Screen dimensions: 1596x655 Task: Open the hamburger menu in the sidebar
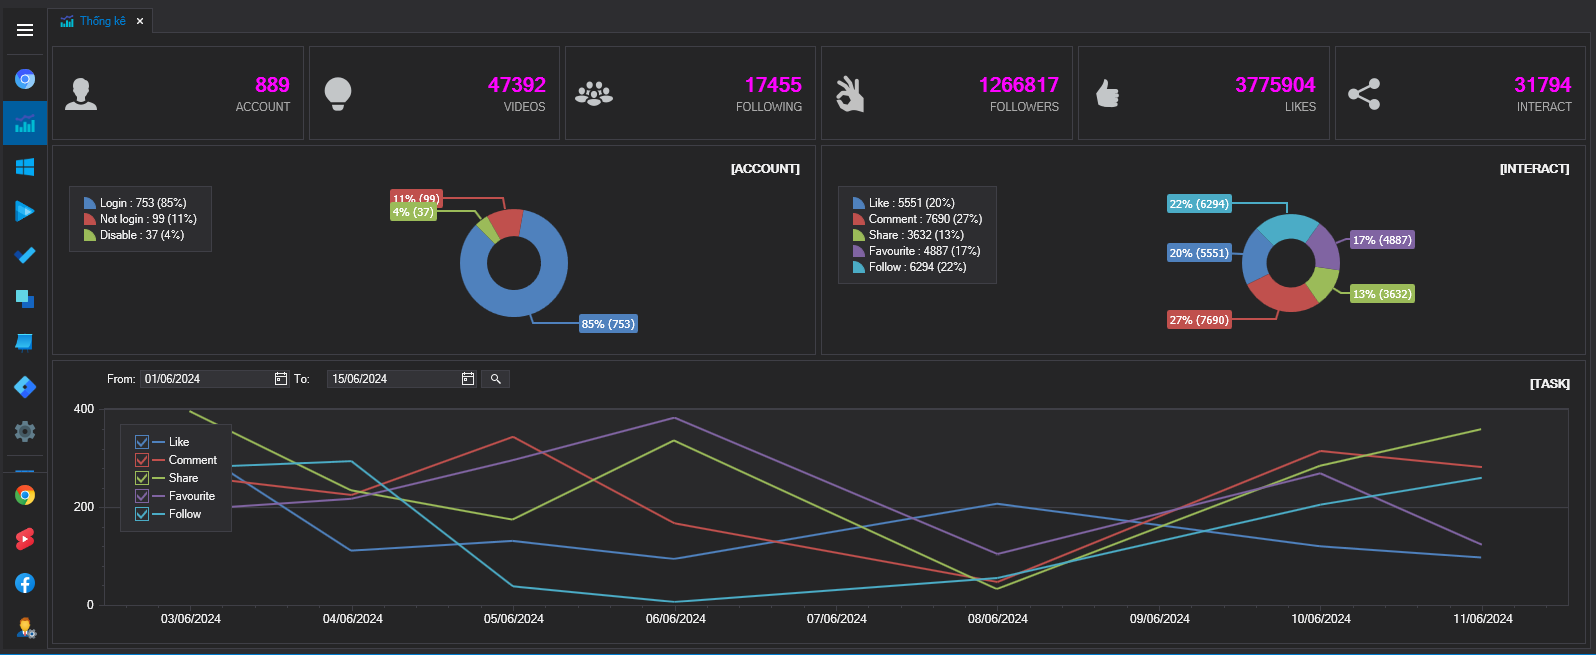click(x=25, y=30)
